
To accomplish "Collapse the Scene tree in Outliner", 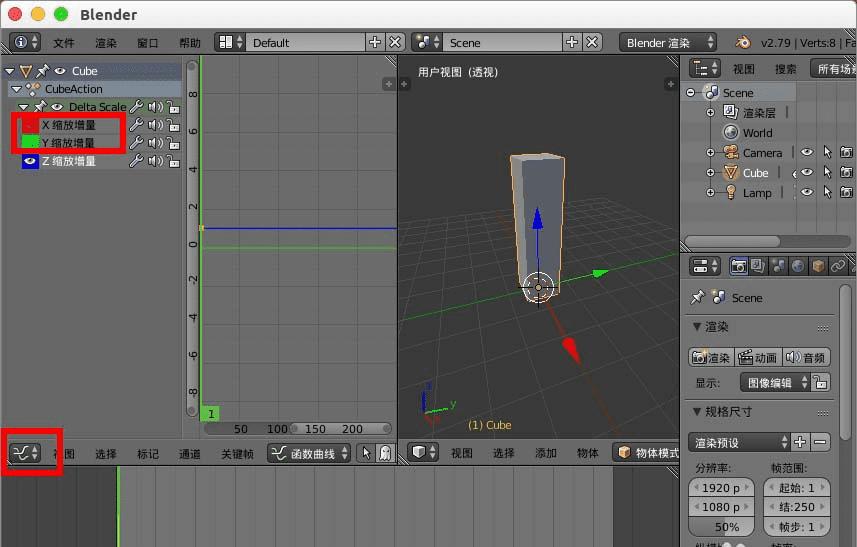I will [691, 93].
